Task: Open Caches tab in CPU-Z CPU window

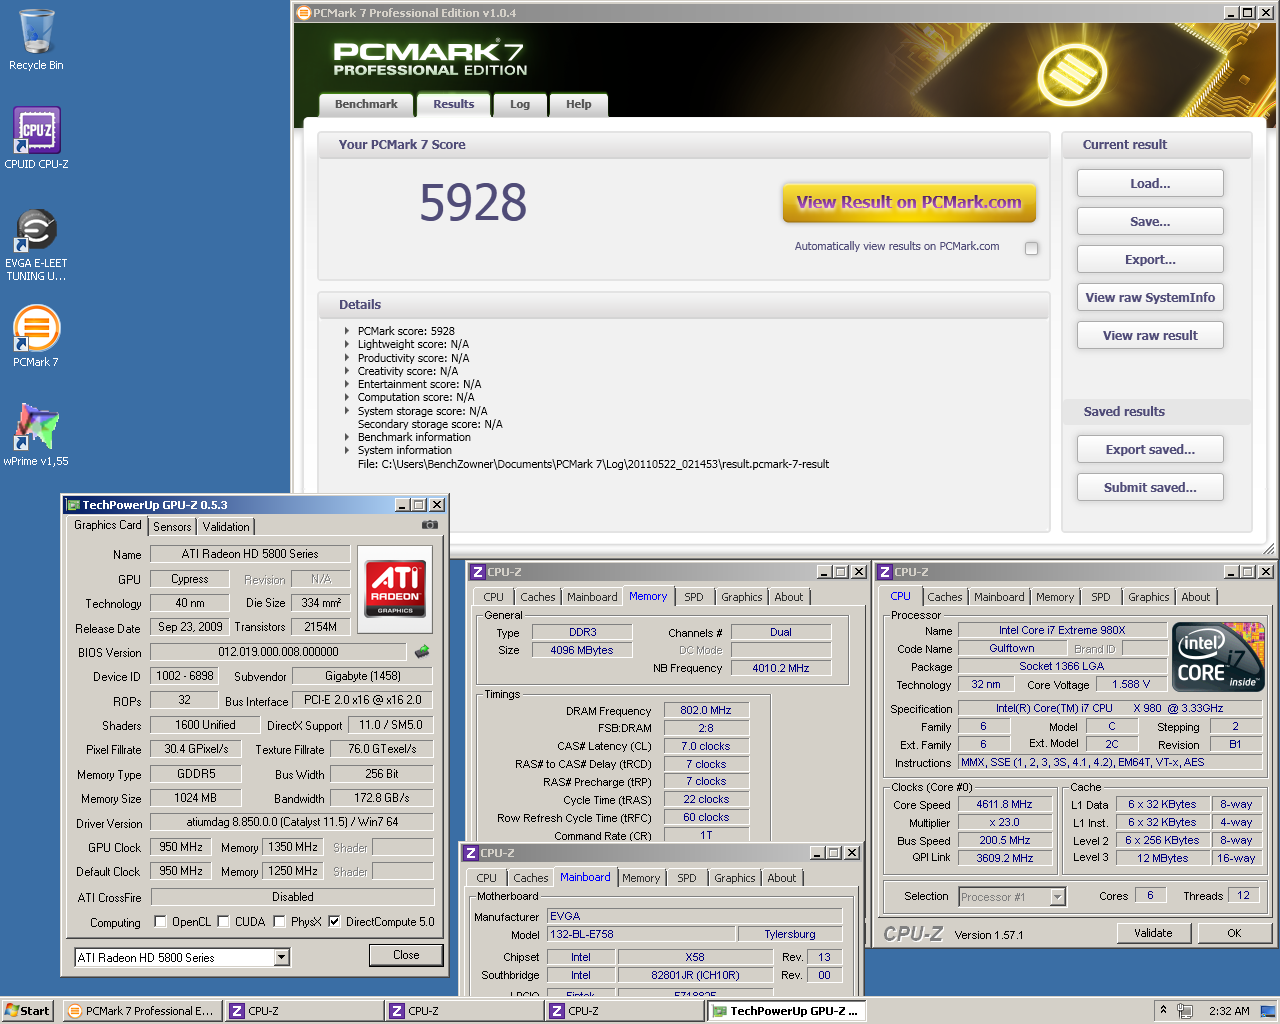Action: pos(944,597)
